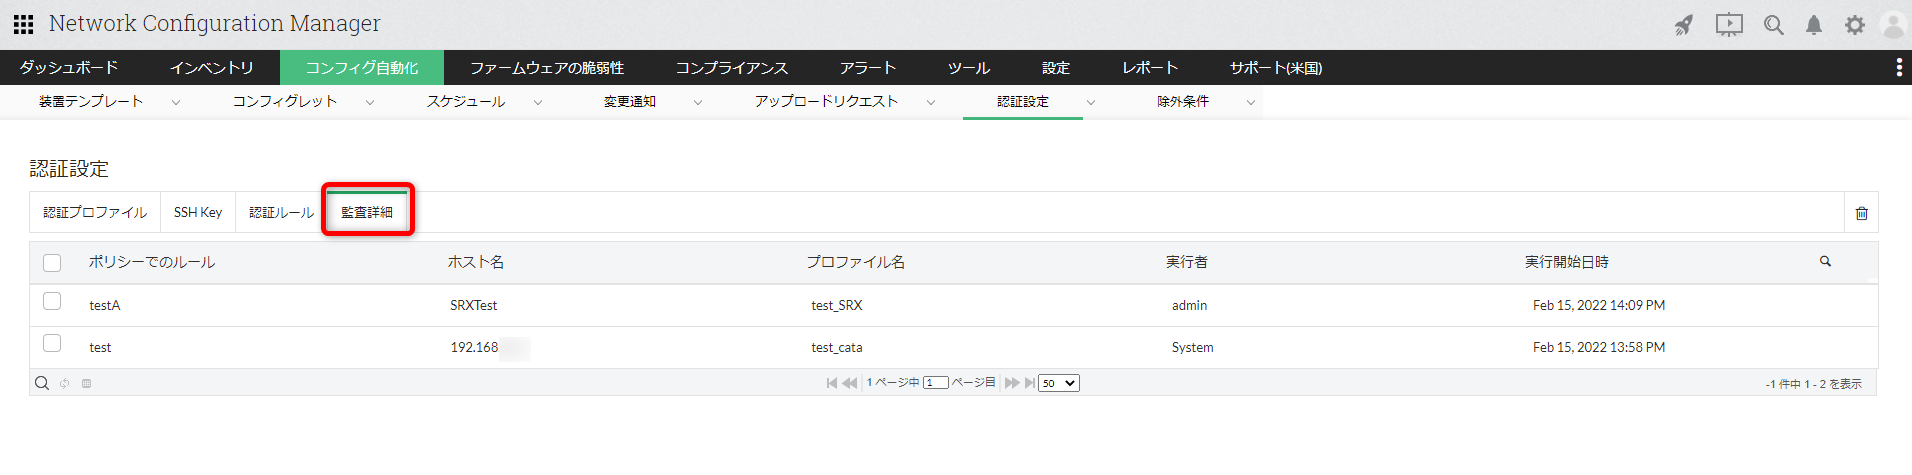Select the 認証プロファイル tab
1912x475 pixels.
[x=95, y=213]
